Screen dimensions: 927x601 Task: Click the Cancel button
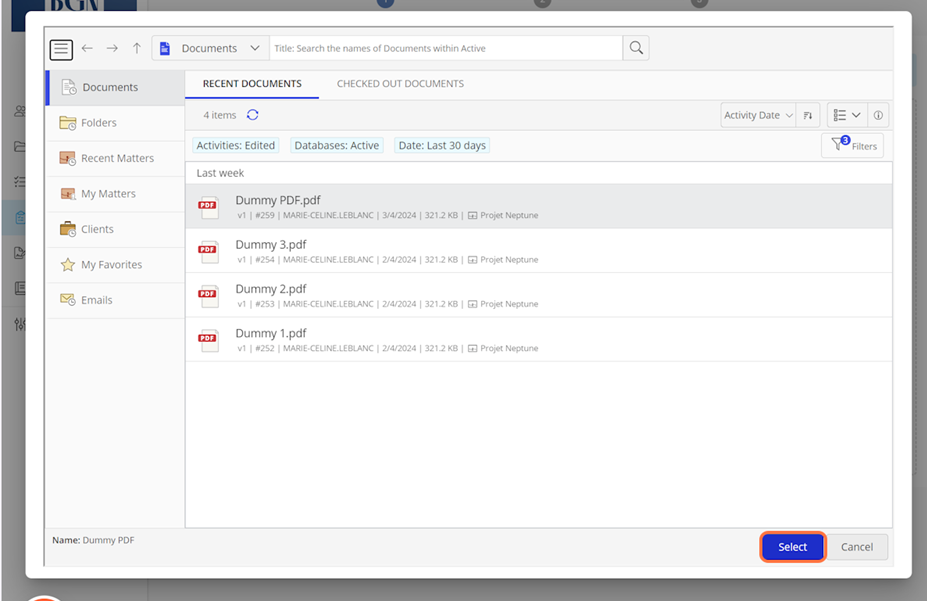point(857,547)
